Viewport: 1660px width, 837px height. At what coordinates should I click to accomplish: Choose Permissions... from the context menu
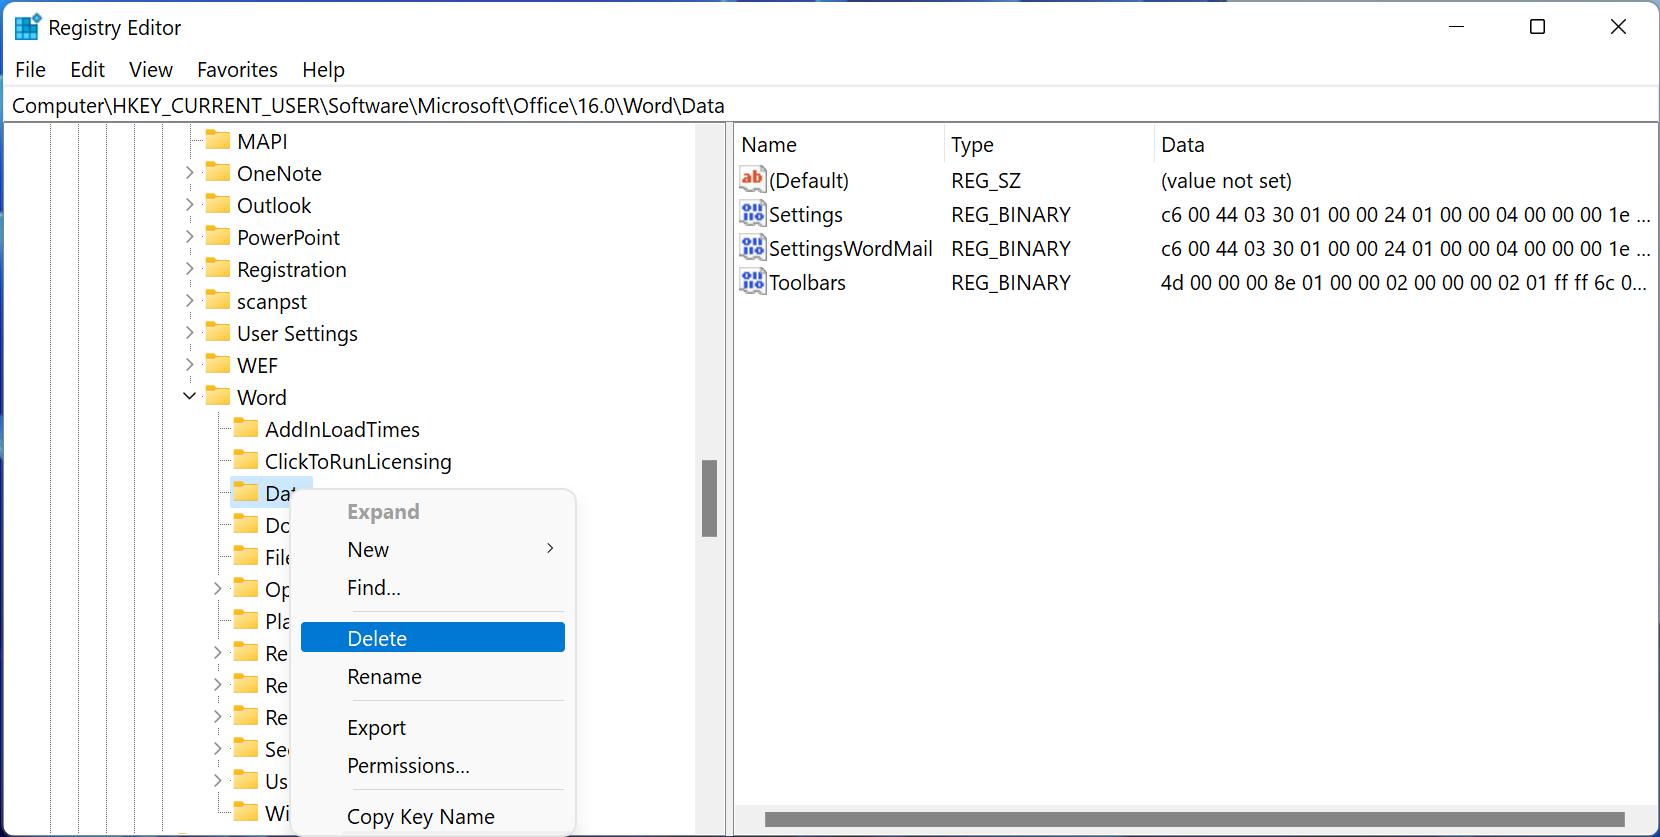pos(433,766)
